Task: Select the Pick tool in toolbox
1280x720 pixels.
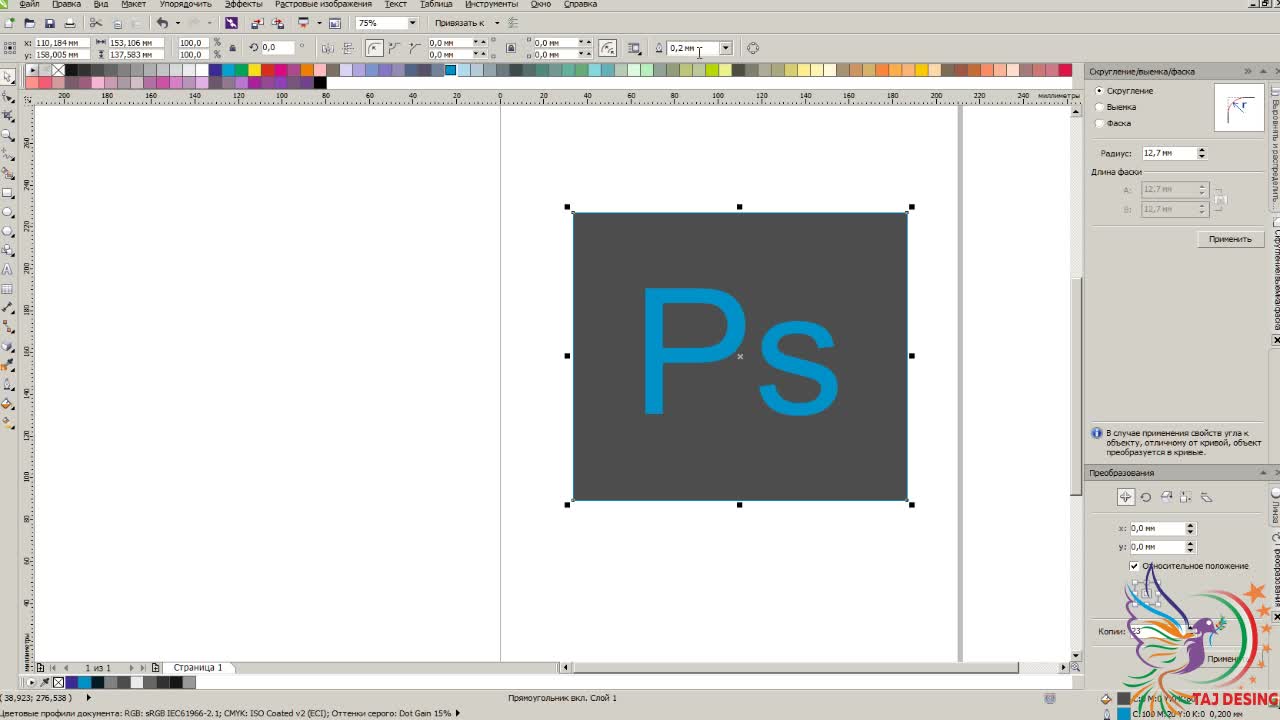Action: (x=8, y=77)
